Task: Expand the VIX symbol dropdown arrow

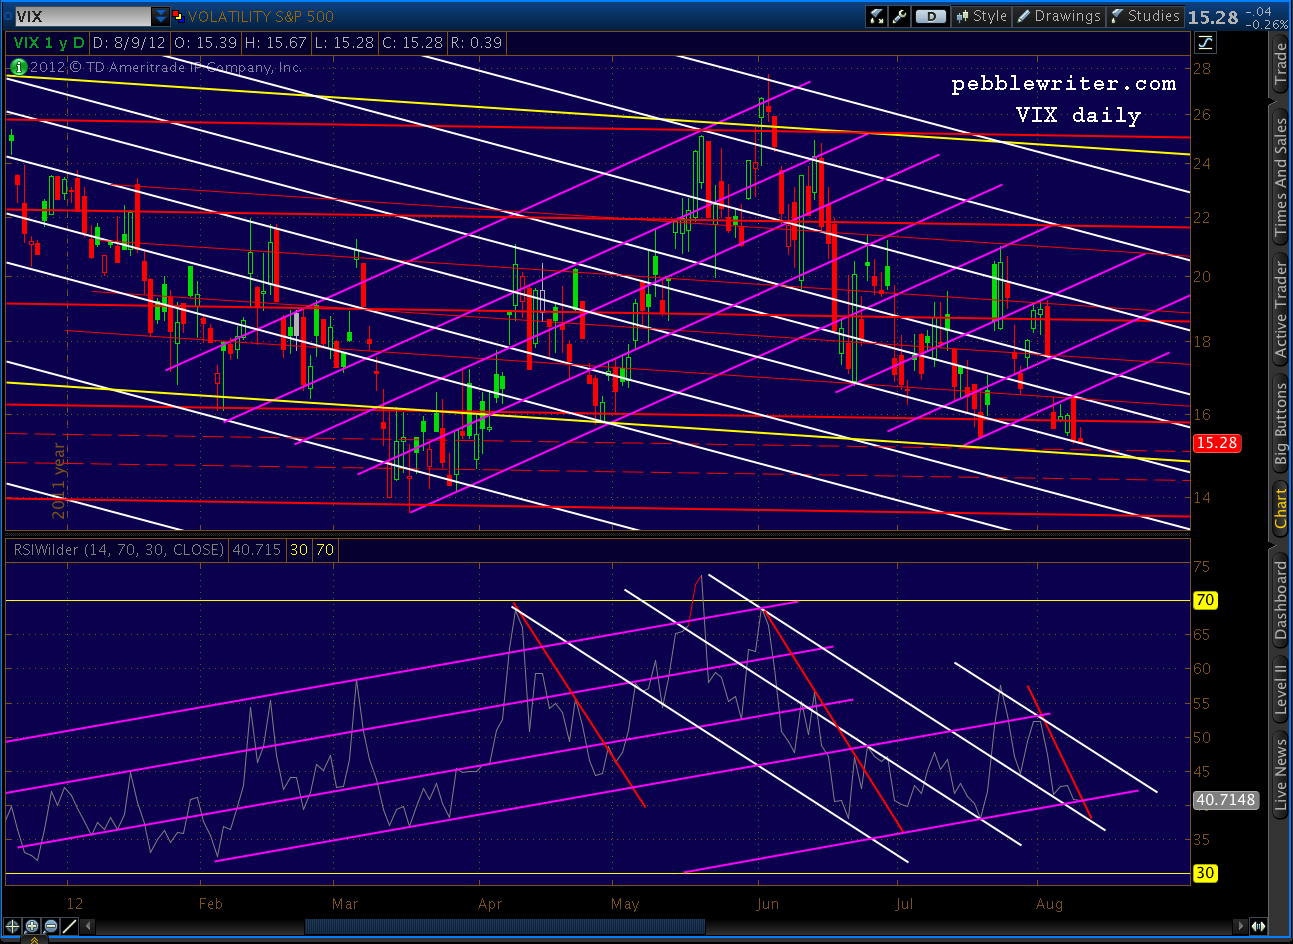Action: pyautogui.click(x=161, y=16)
